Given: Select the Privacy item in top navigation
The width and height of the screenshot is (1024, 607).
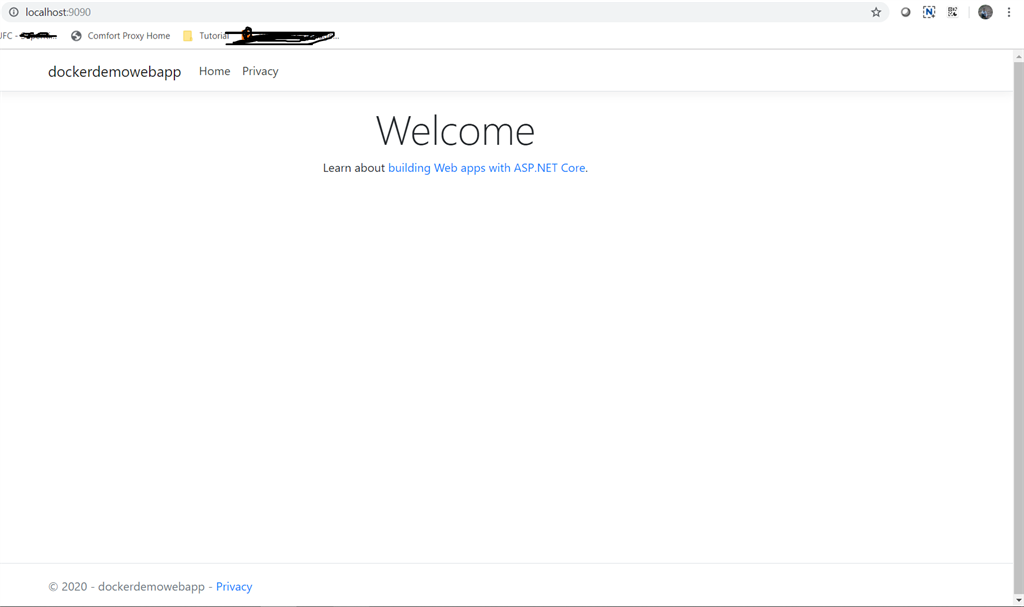Looking at the screenshot, I should (260, 71).
